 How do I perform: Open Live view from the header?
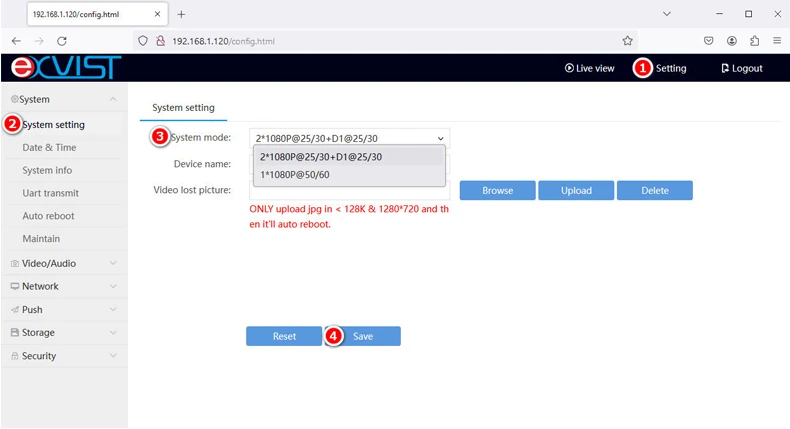(x=589, y=68)
